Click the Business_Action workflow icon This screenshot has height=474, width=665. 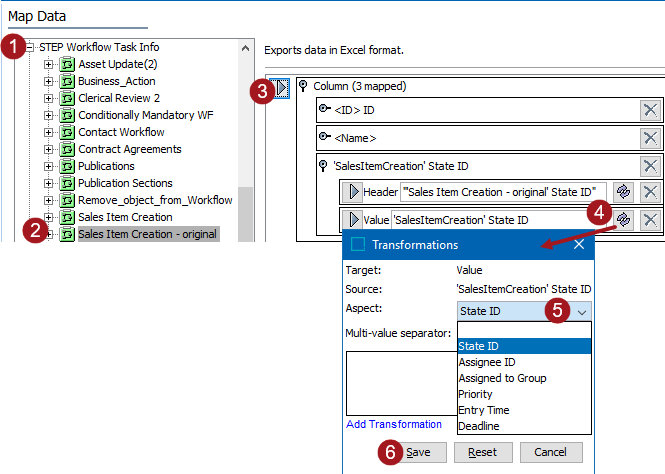tap(67, 81)
